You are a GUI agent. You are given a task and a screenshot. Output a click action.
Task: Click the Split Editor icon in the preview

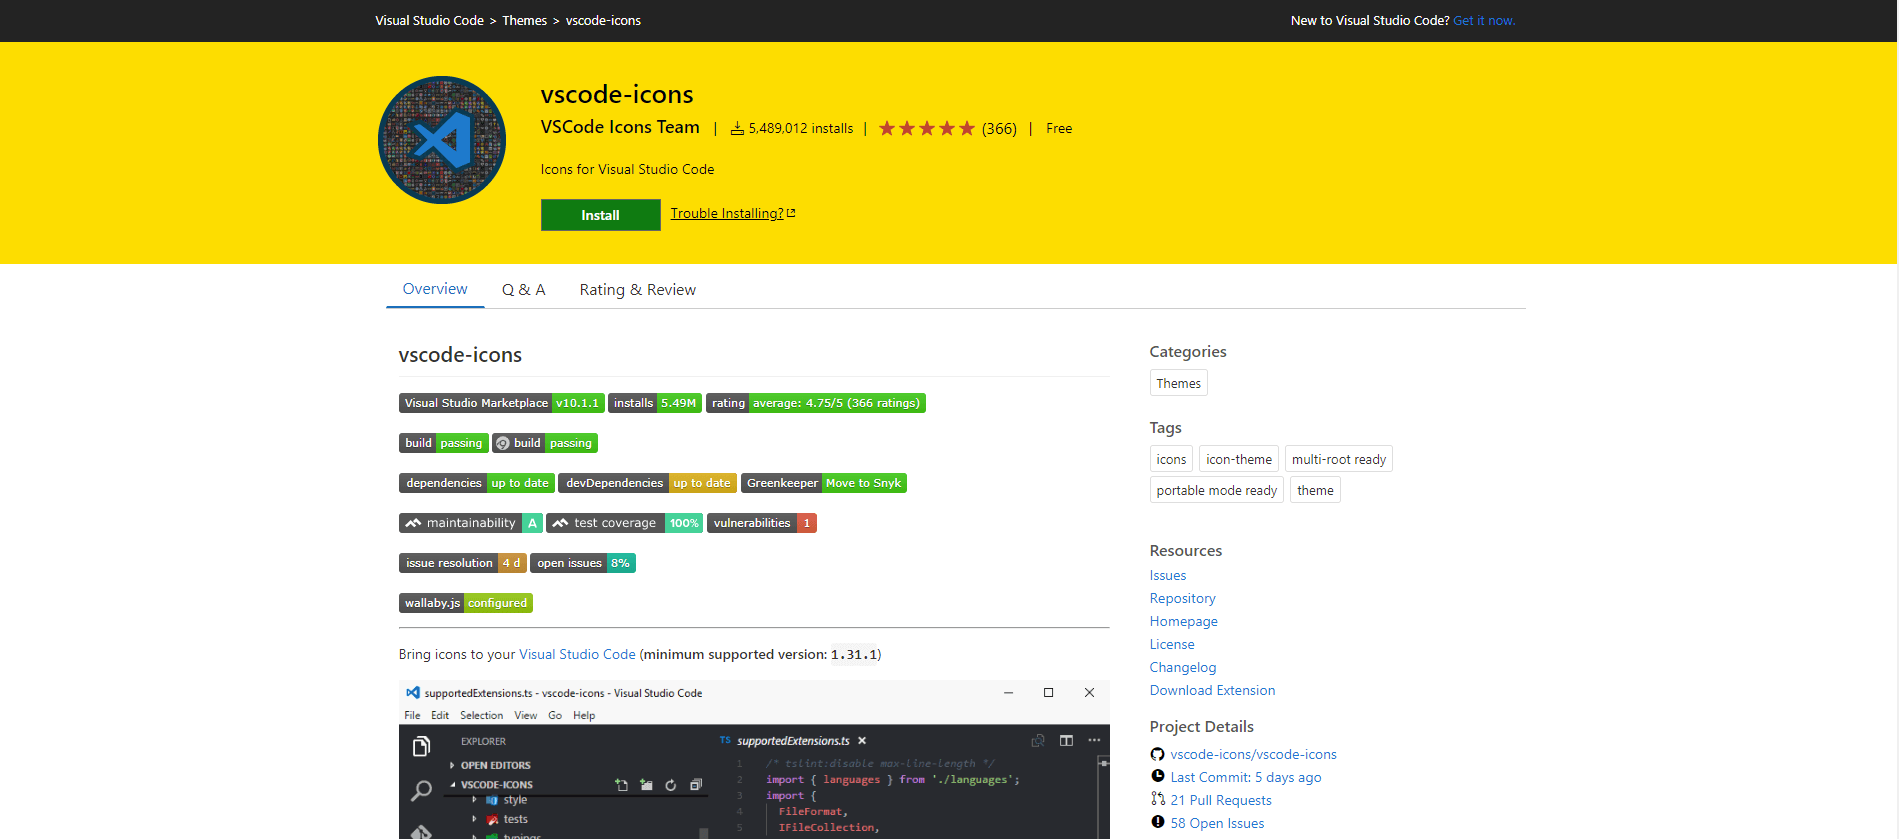pyautogui.click(x=1066, y=741)
